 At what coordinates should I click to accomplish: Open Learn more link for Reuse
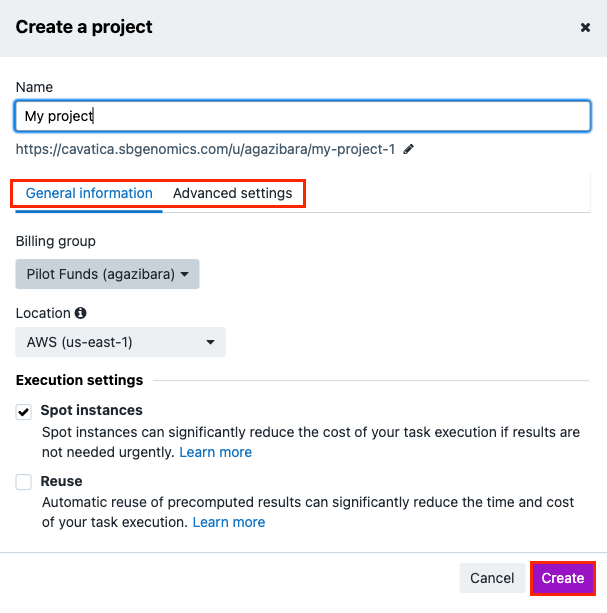click(229, 522)
